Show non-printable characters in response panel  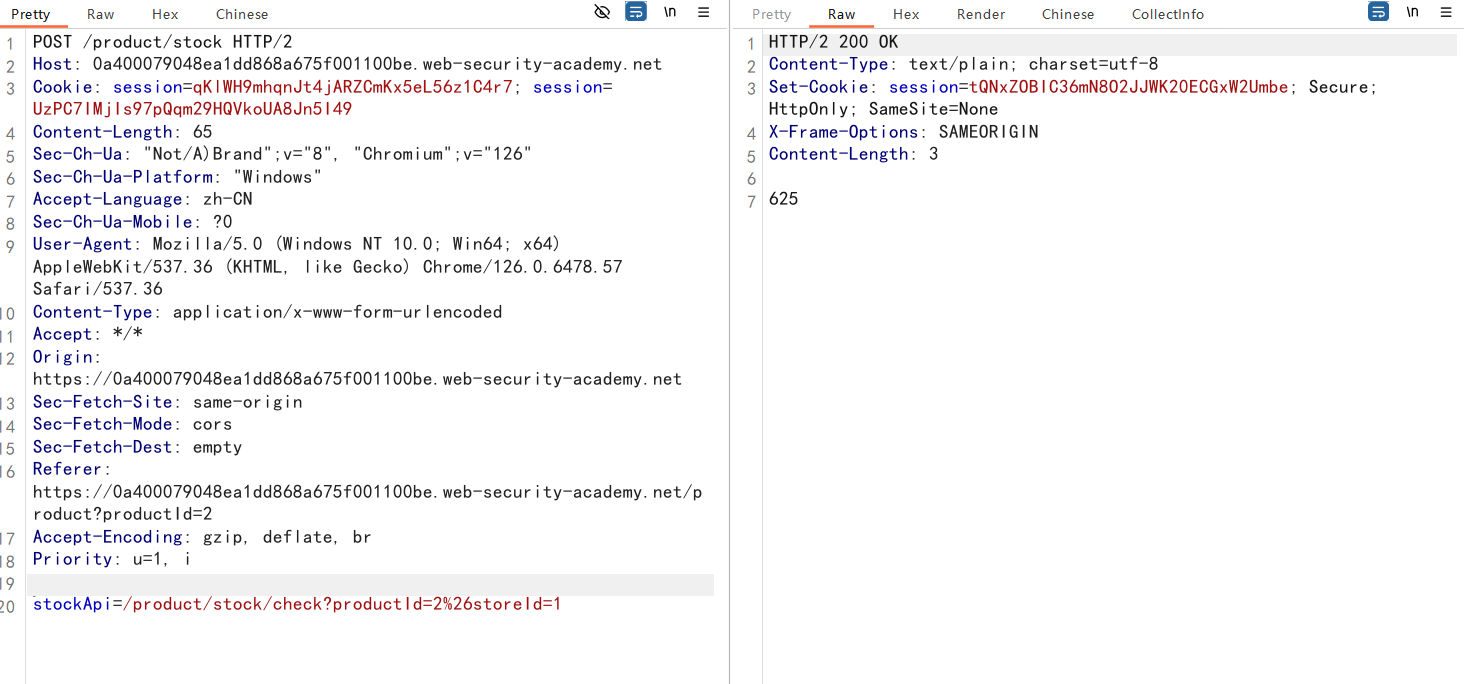(x=1412, y=12)
